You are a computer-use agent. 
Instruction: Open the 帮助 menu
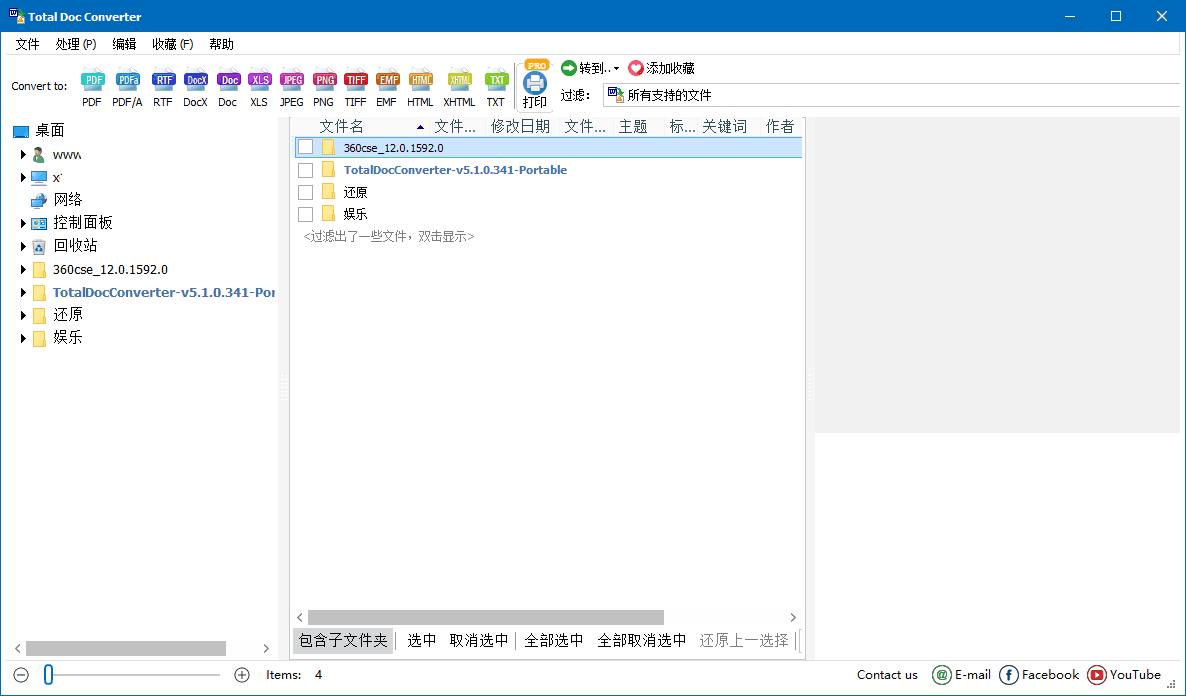pyautogui.click(x=221, y=44)
